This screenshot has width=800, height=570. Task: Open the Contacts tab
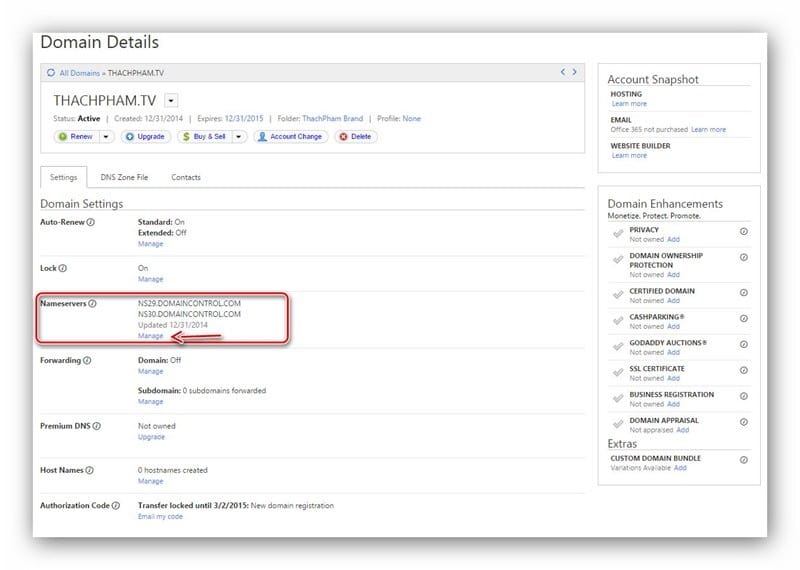point(186,178)
